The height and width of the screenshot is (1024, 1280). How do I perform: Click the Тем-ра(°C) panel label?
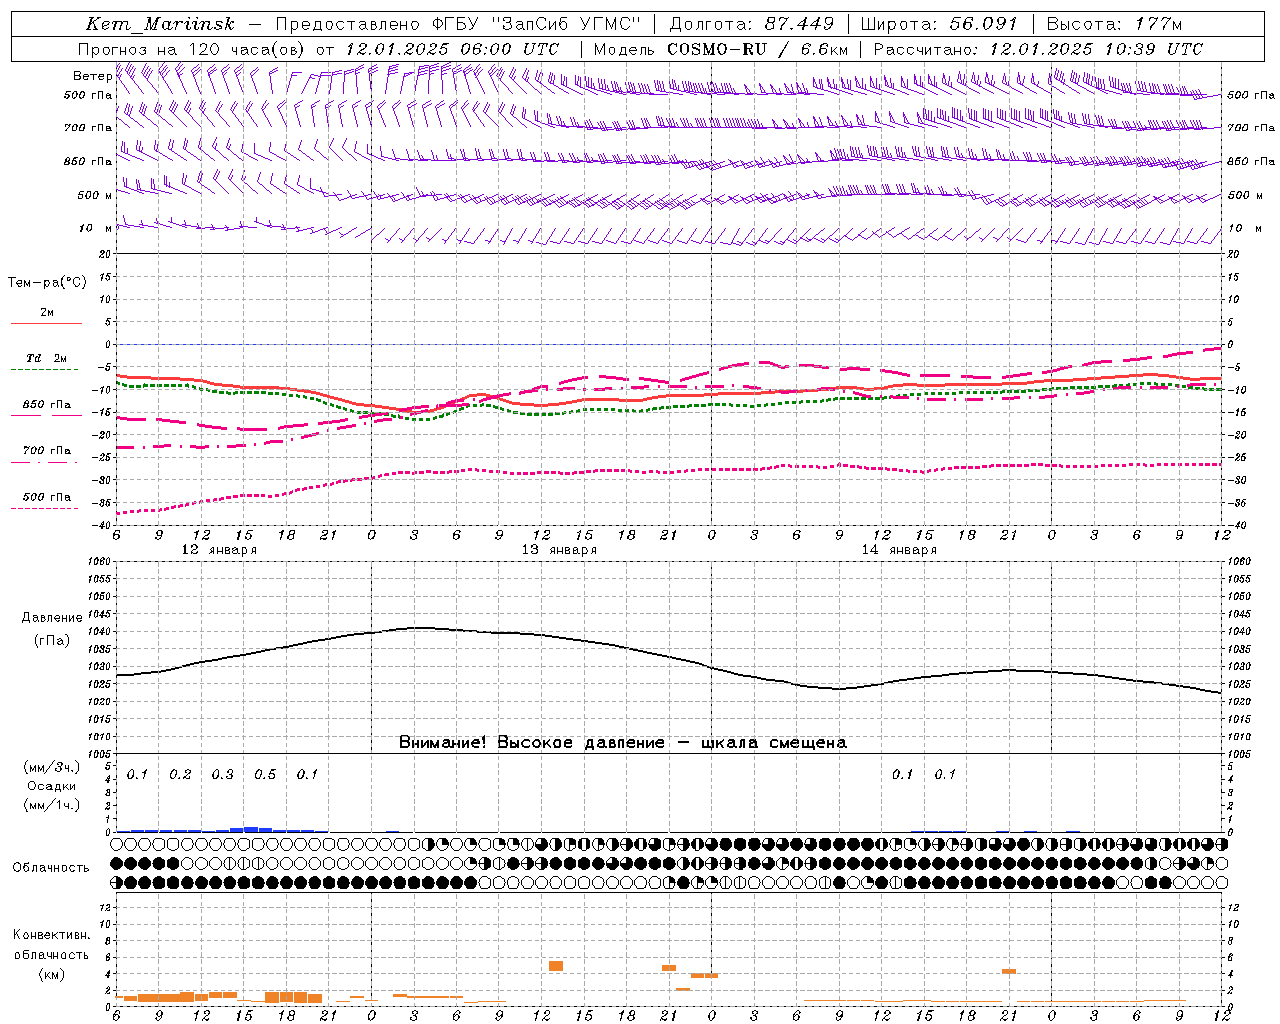coord(47,283)
